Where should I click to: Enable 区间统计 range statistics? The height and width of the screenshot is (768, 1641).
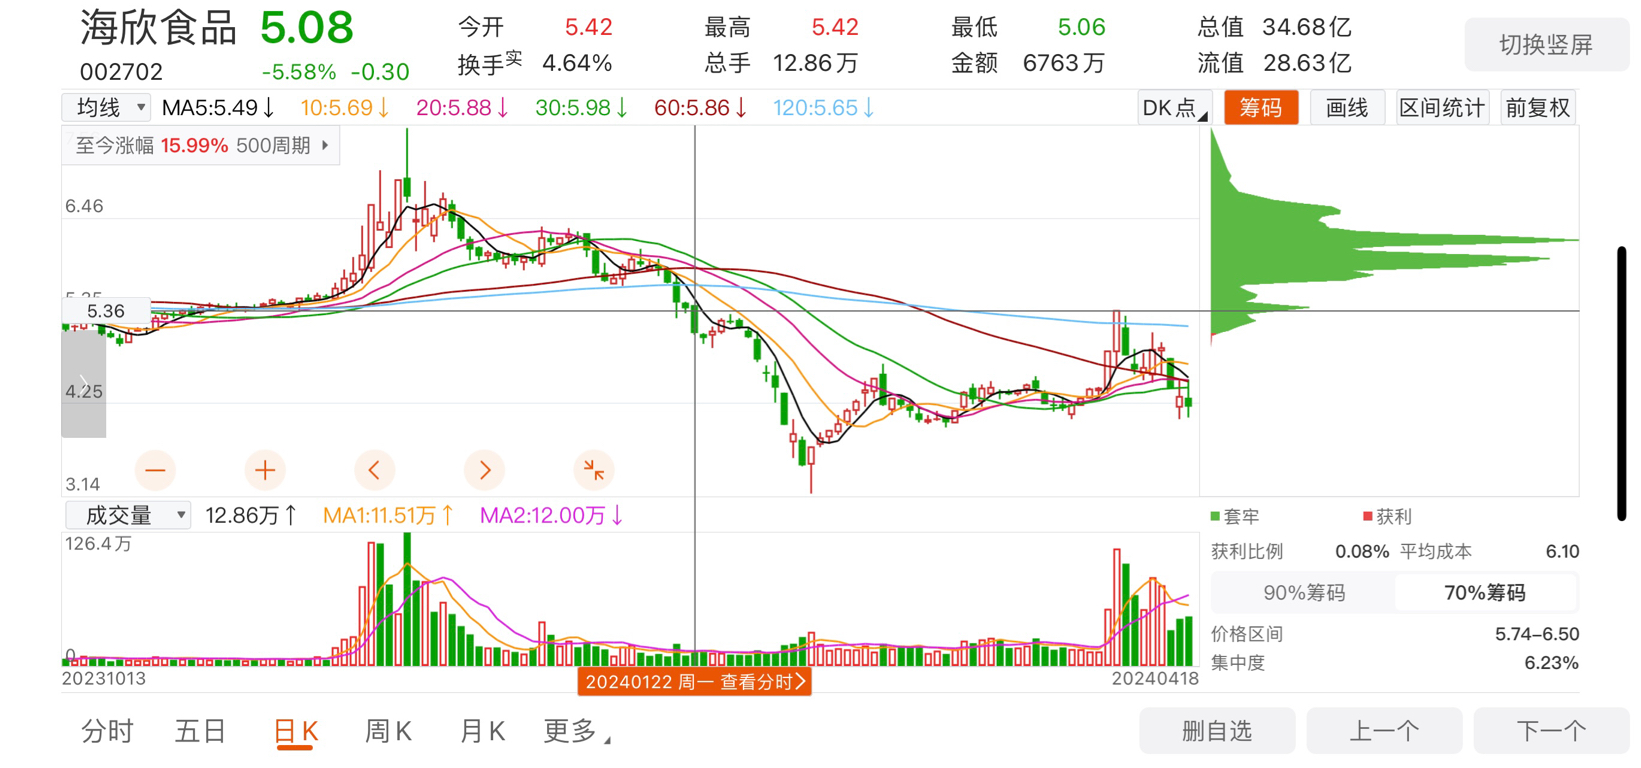1442,108
